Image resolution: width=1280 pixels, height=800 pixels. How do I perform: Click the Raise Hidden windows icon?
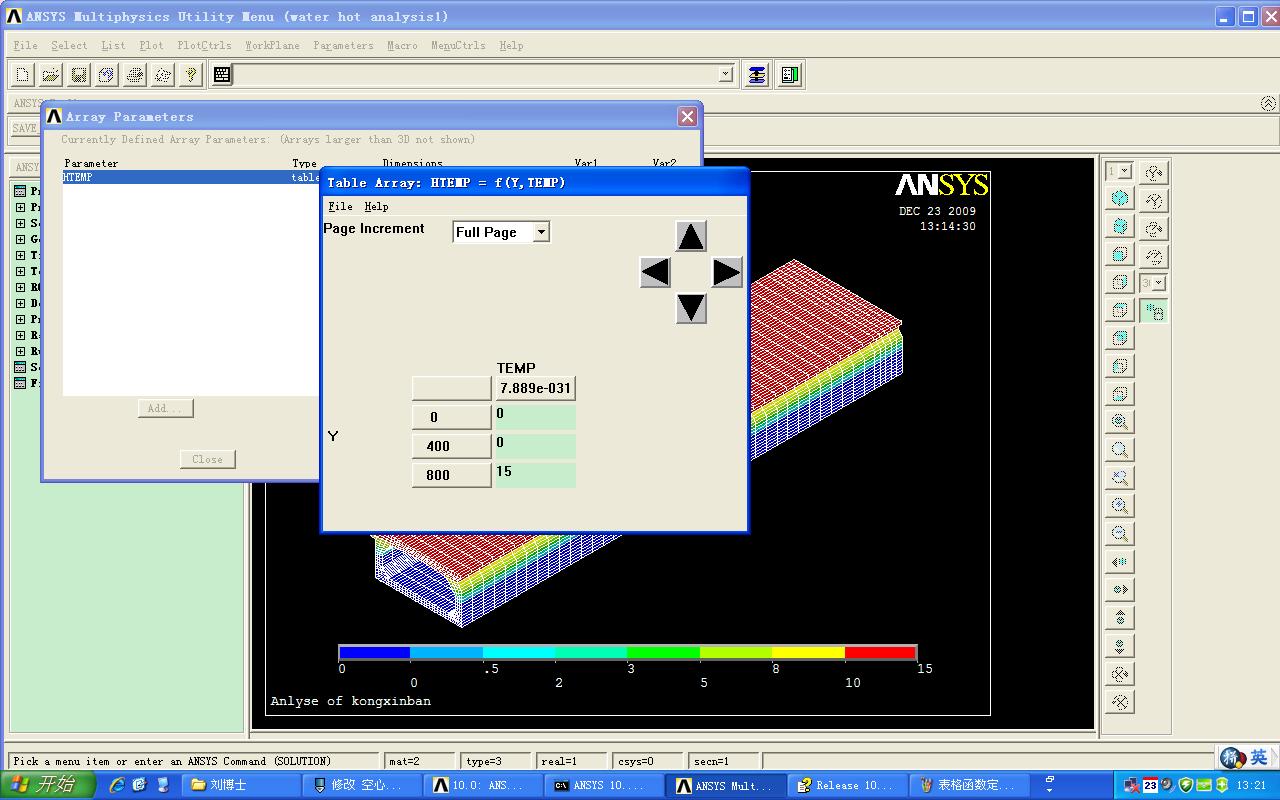pos(757,74)
